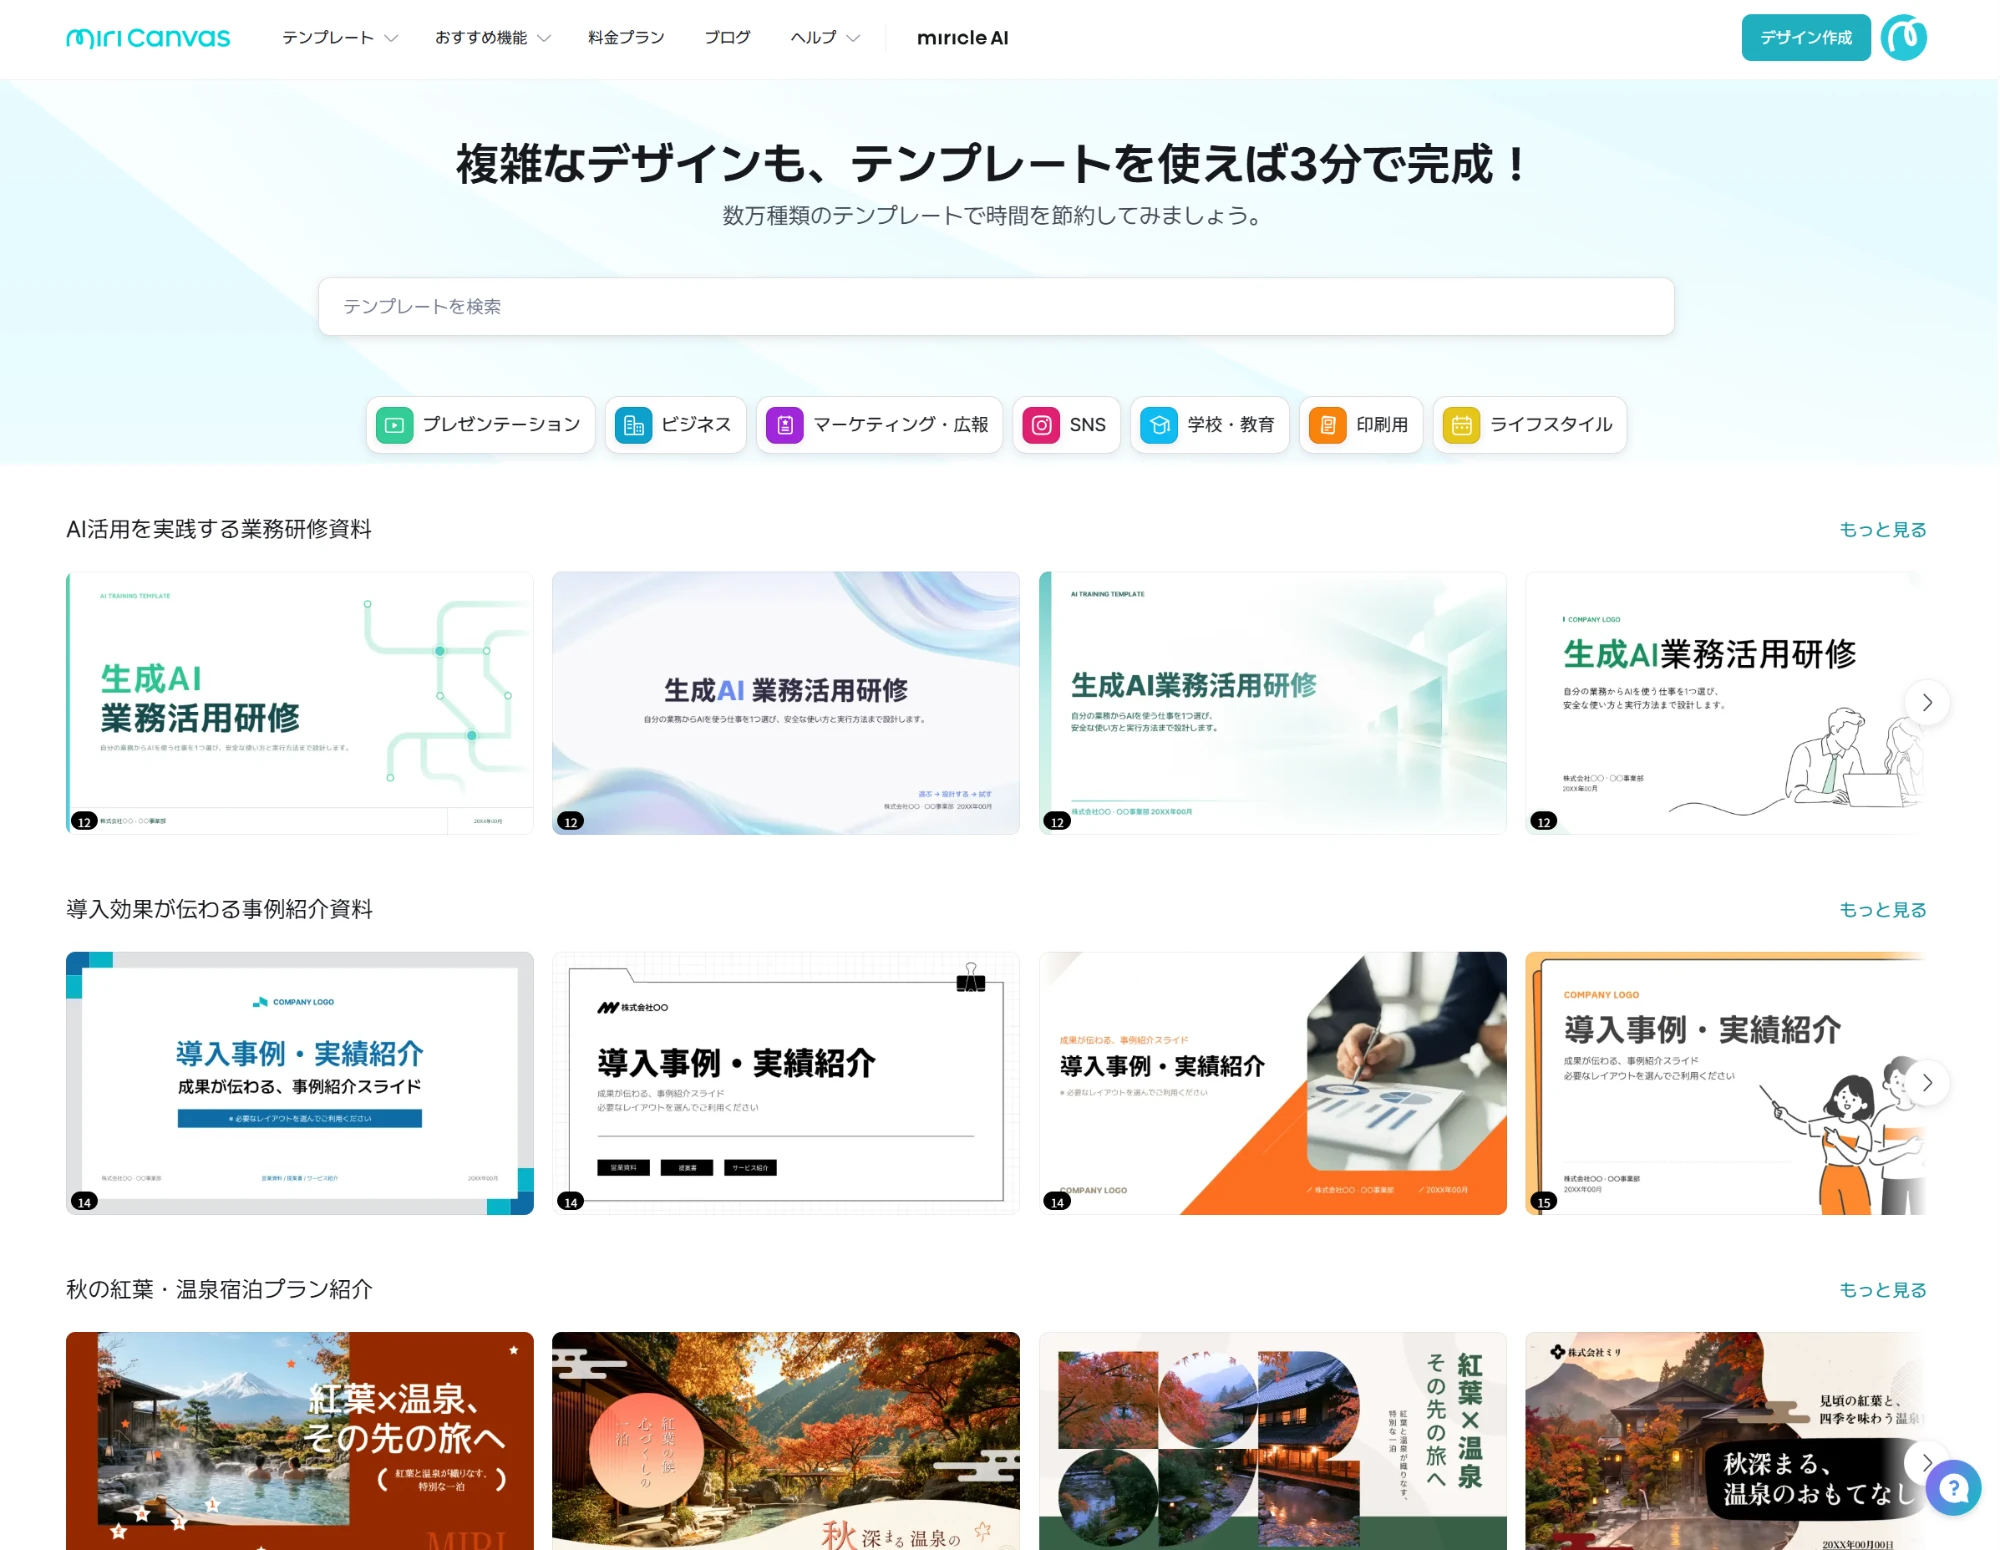Click もっと見る for 秋の紅葉 section

pos(1883,1290)
